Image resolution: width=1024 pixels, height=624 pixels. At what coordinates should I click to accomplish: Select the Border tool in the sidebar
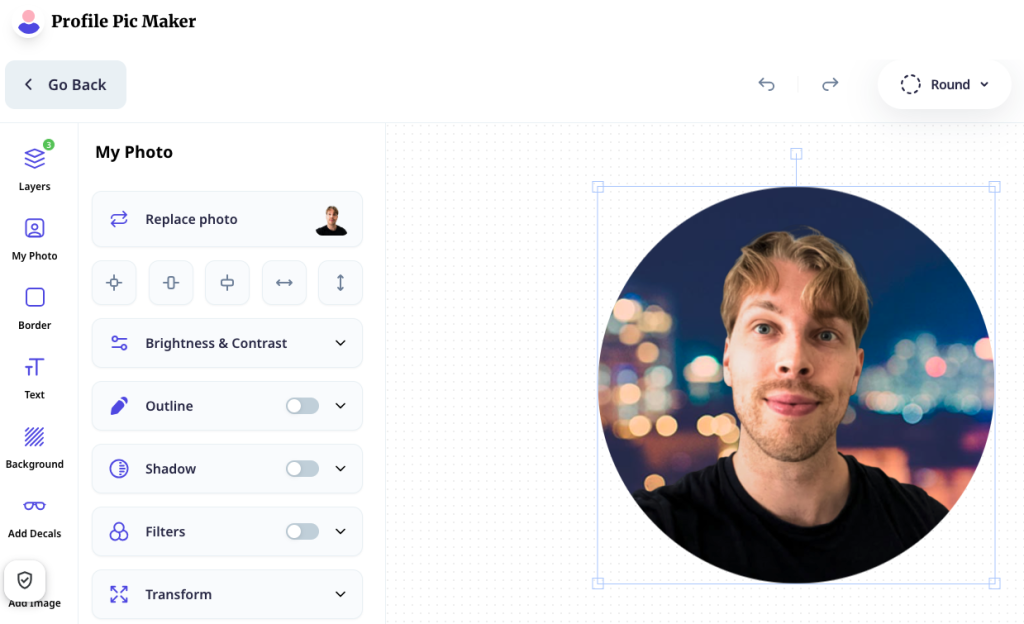click(x=35, y=308)
